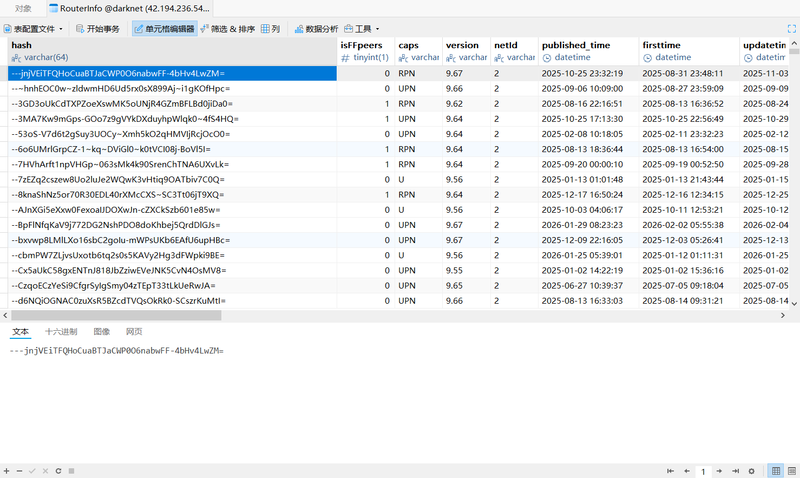
Task: Click the 列 columns button
Action: (x=270, y=29)
